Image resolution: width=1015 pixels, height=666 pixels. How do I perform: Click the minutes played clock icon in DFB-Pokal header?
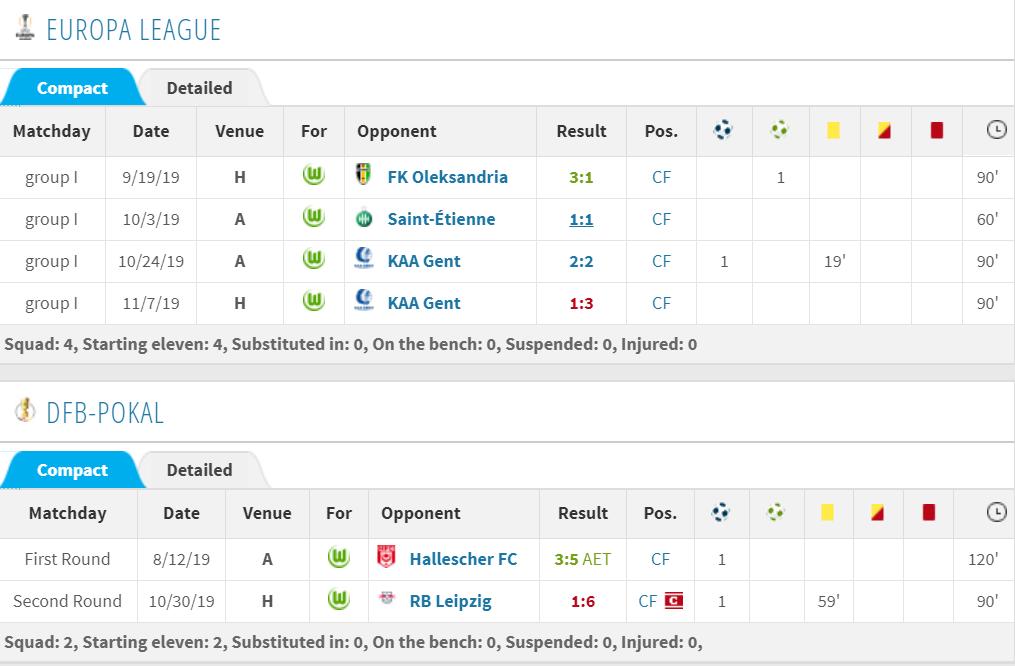(996, 512)
